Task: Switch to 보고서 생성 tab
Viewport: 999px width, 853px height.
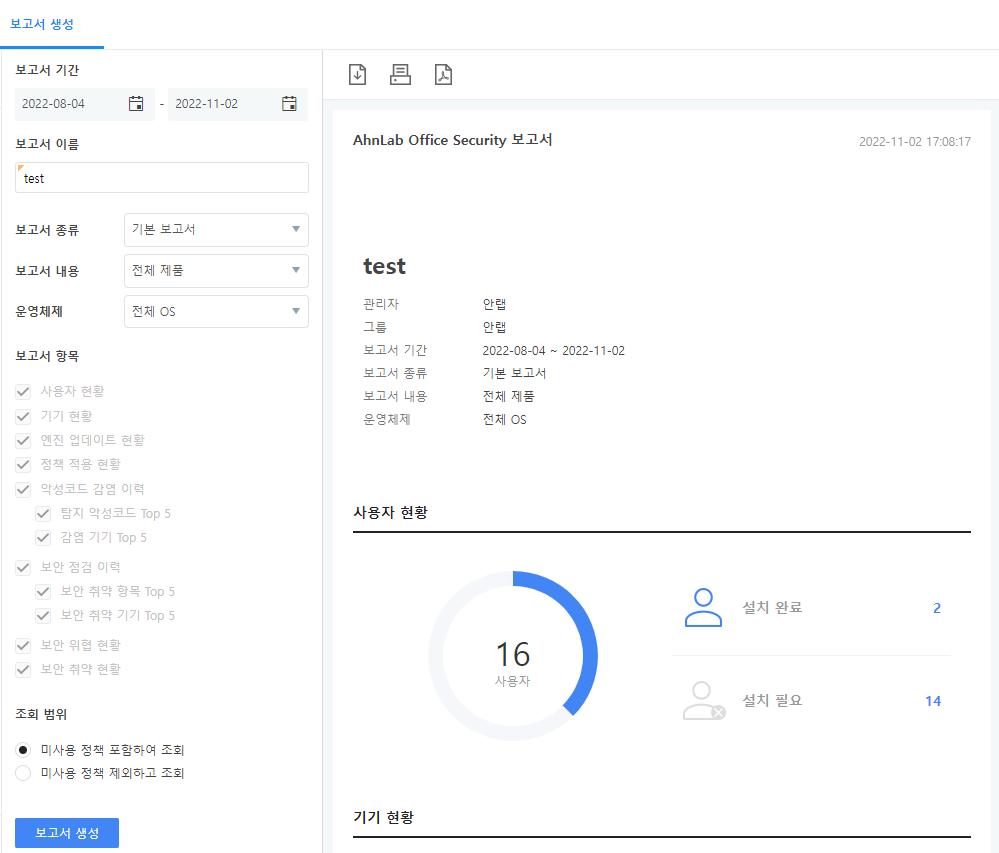Action: (42, 24)
